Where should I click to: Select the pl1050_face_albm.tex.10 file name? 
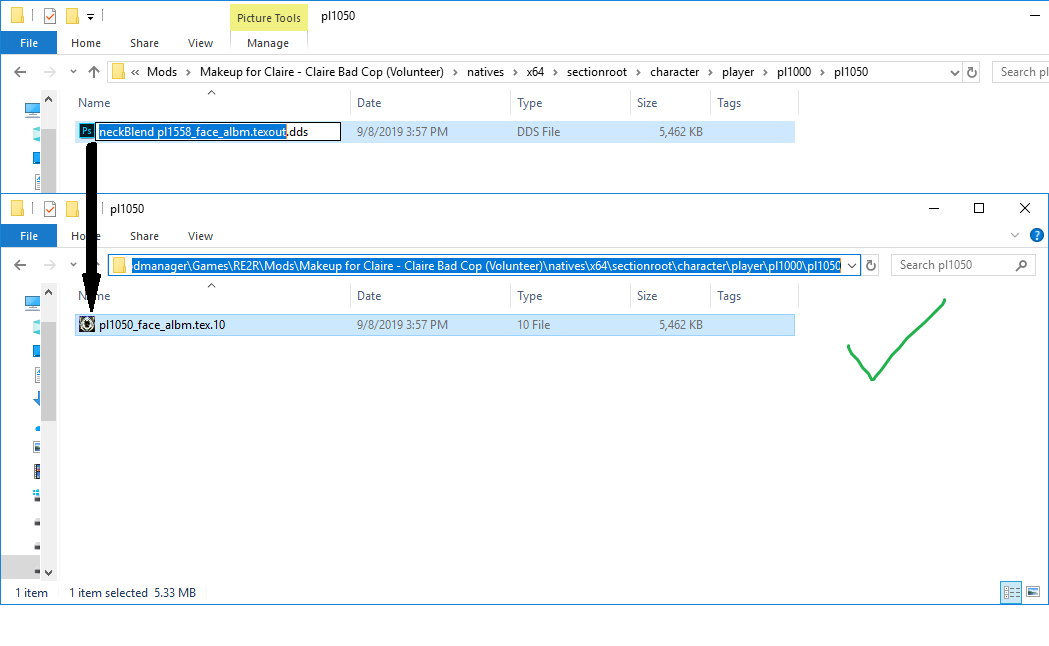click(x=162, y=325)
